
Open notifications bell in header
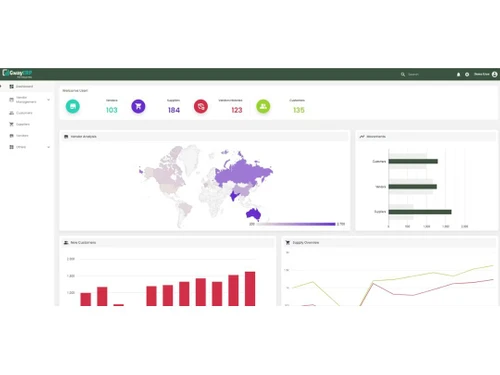click(458, 74)
